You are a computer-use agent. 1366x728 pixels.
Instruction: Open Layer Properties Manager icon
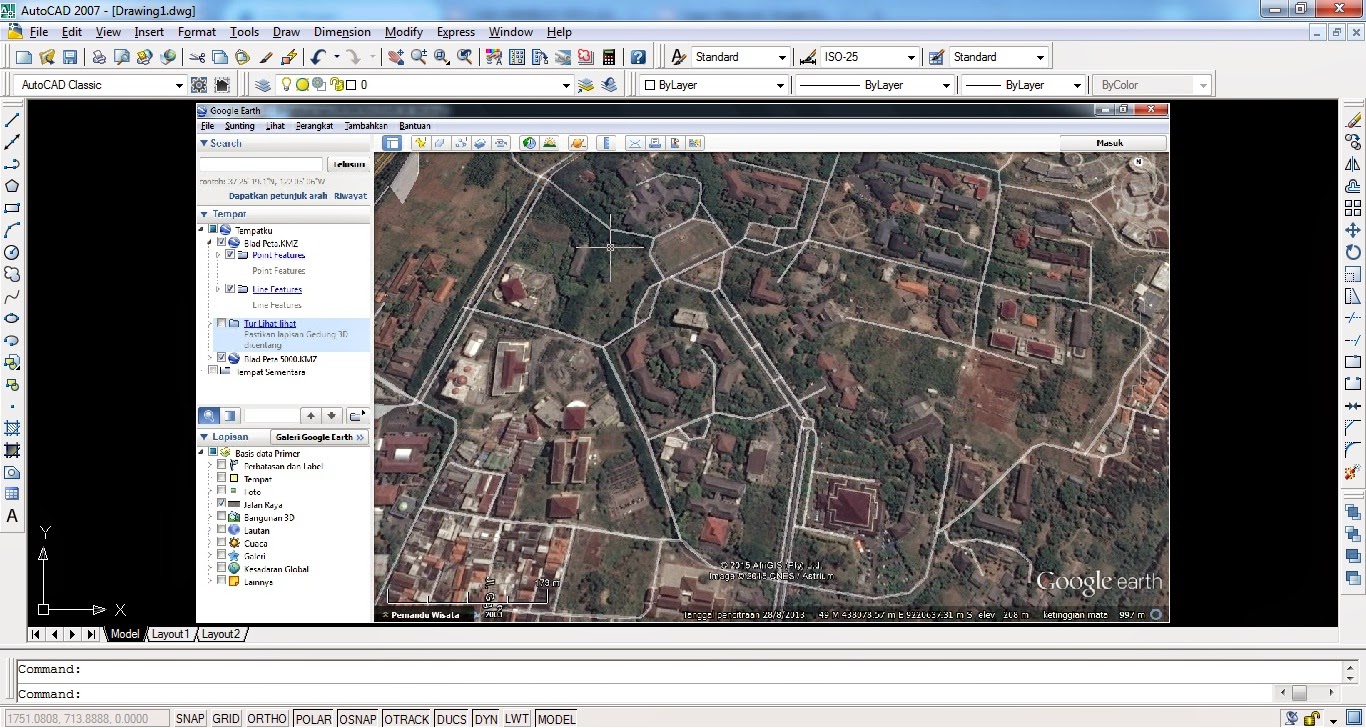click(x=262, y=85)
